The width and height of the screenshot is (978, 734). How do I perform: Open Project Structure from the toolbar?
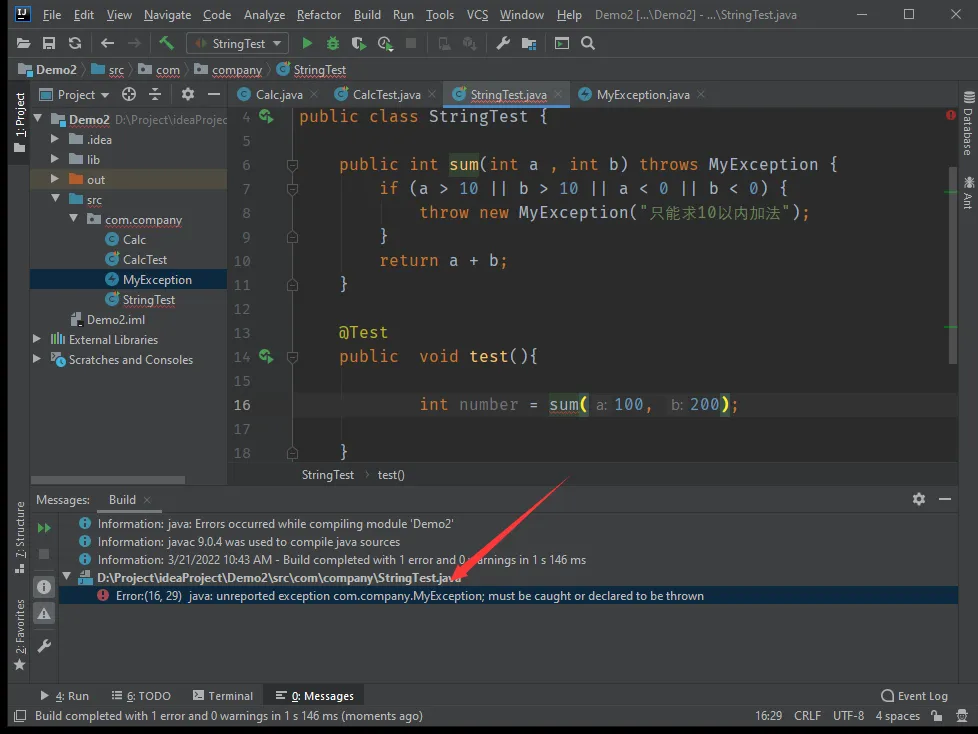[528, 43]
